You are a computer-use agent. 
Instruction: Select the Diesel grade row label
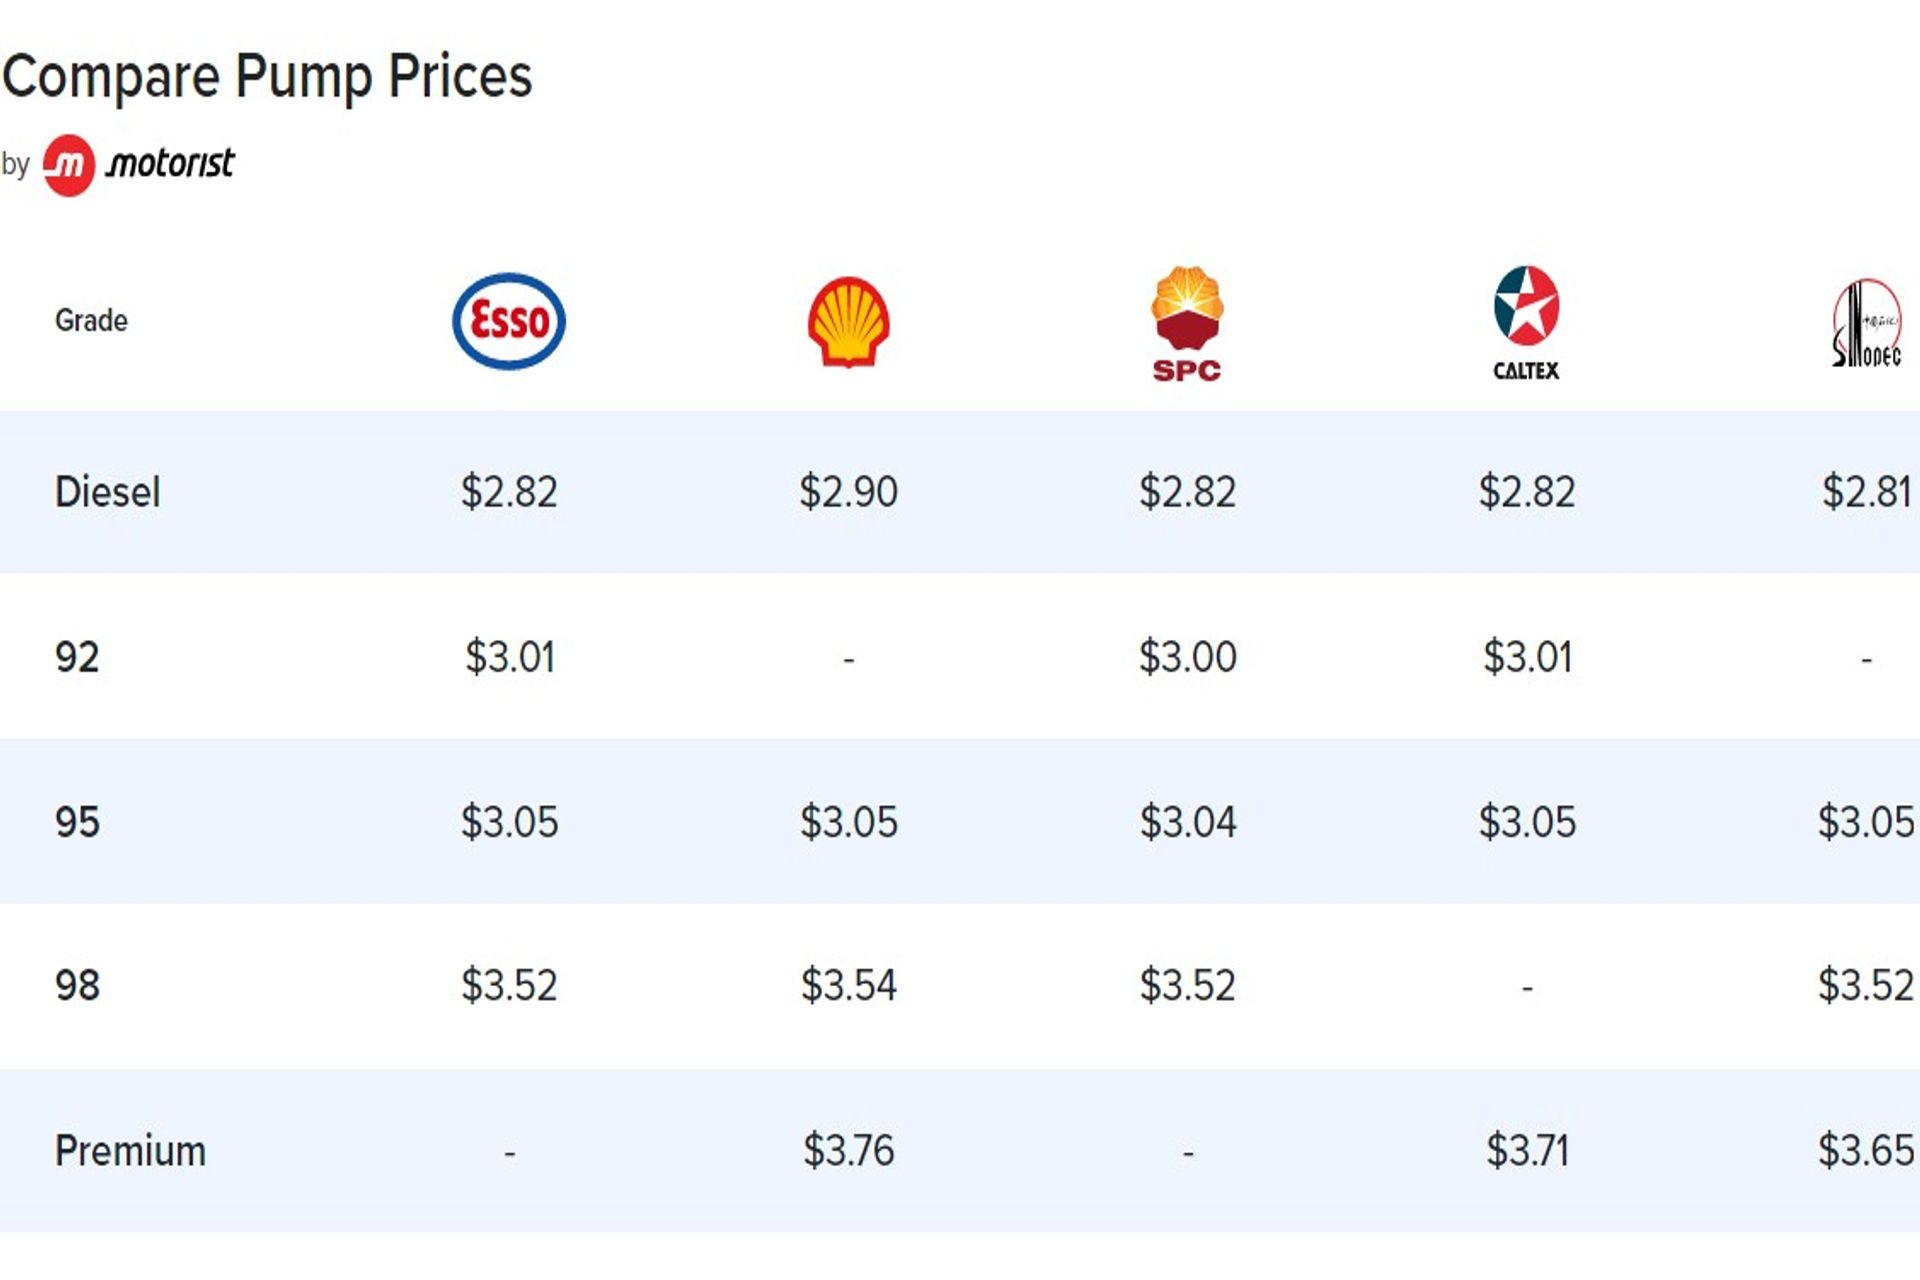click(x=107, y=492)
